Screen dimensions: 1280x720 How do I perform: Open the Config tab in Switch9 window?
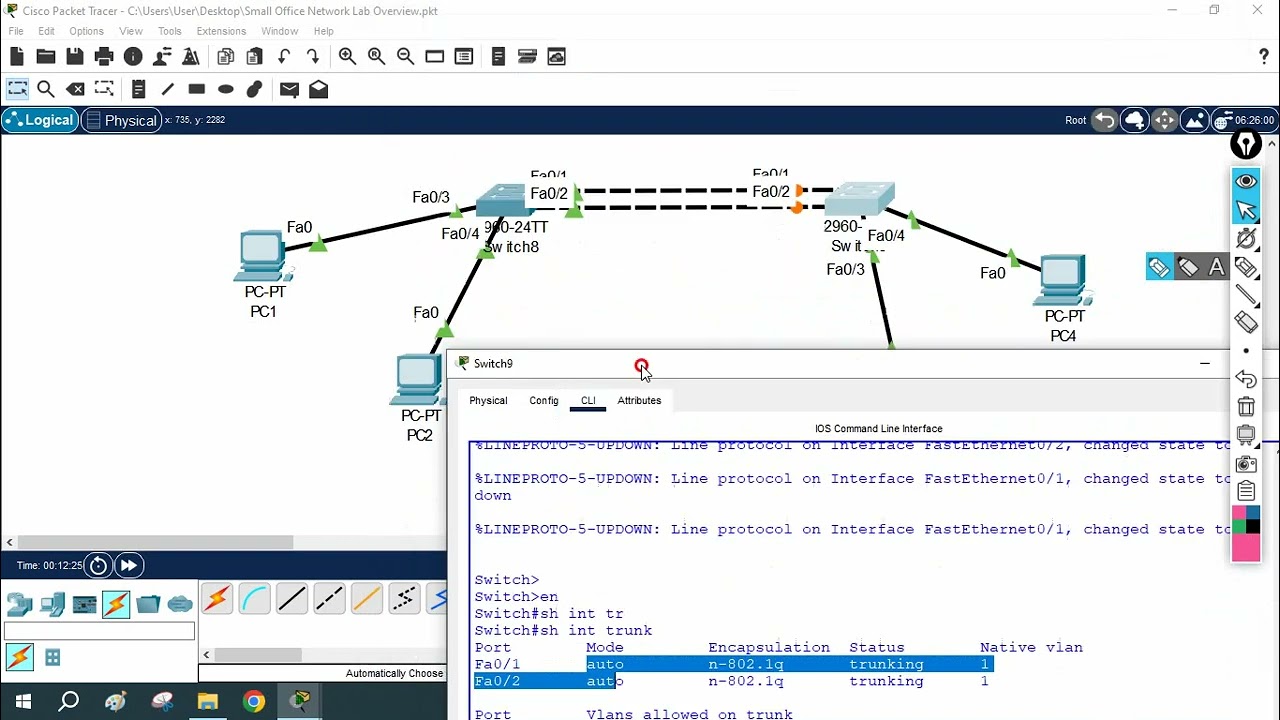(x=544, y=400)
